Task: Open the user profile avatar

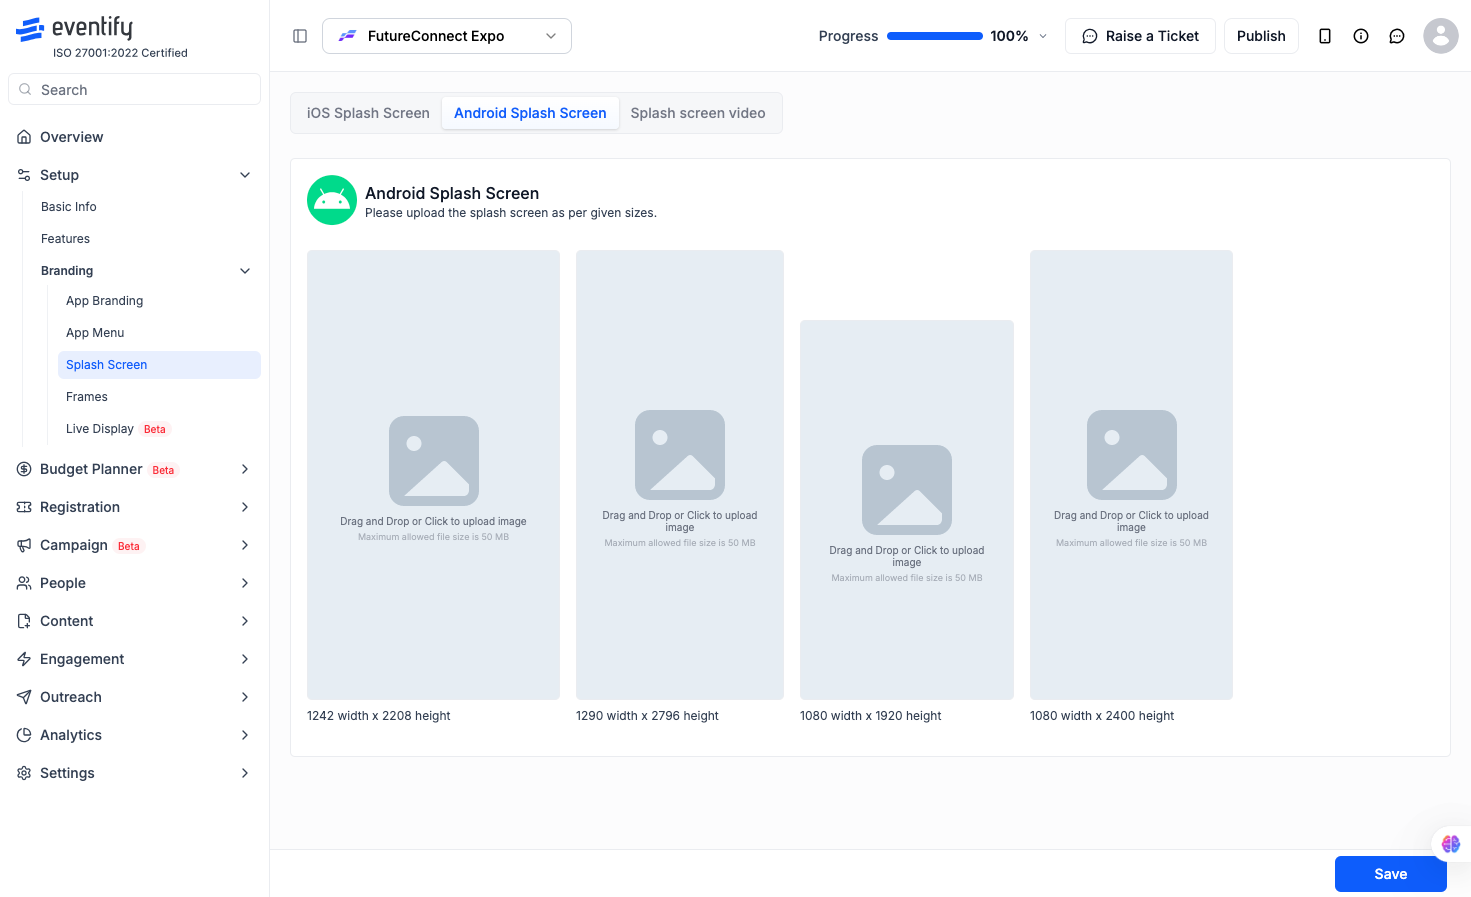Action: click(1441, 36)
